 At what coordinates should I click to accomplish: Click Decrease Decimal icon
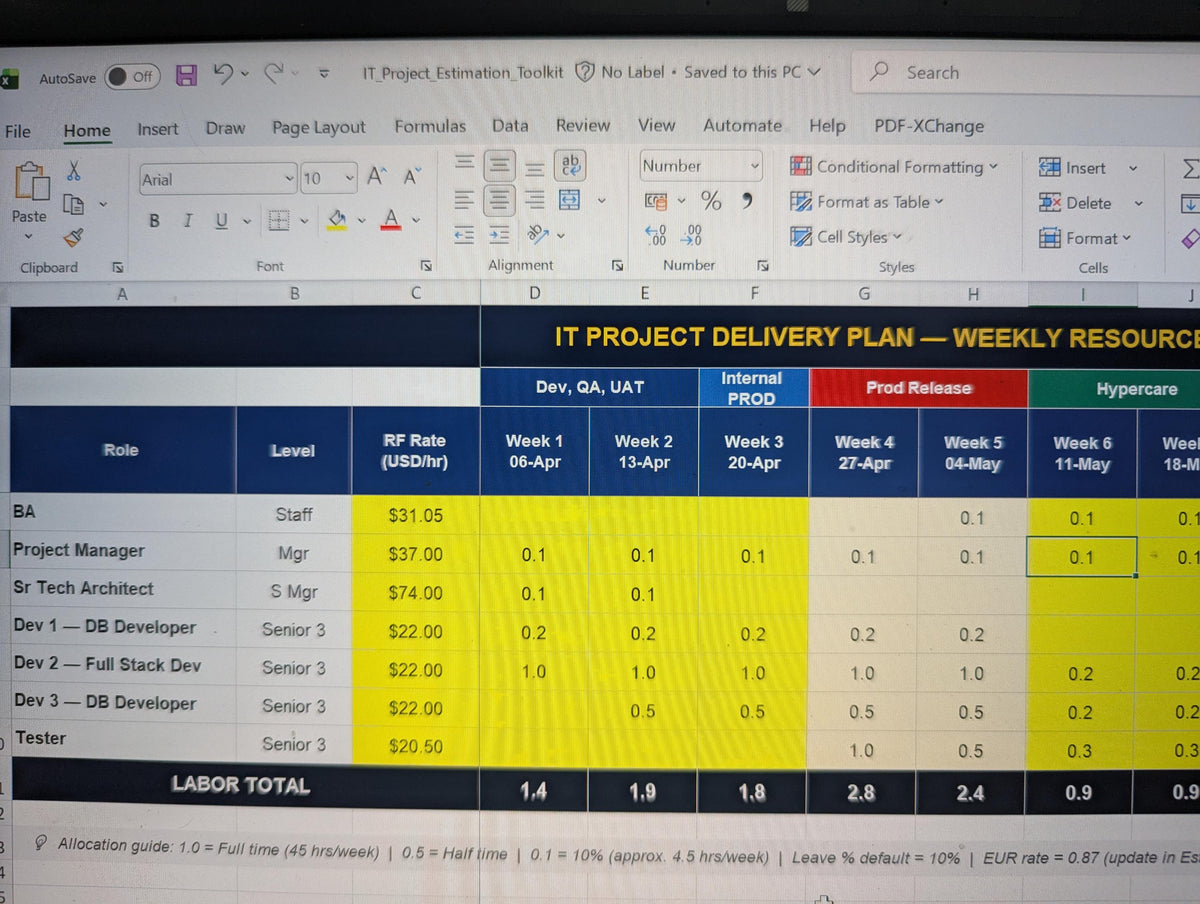pos(691,236)
